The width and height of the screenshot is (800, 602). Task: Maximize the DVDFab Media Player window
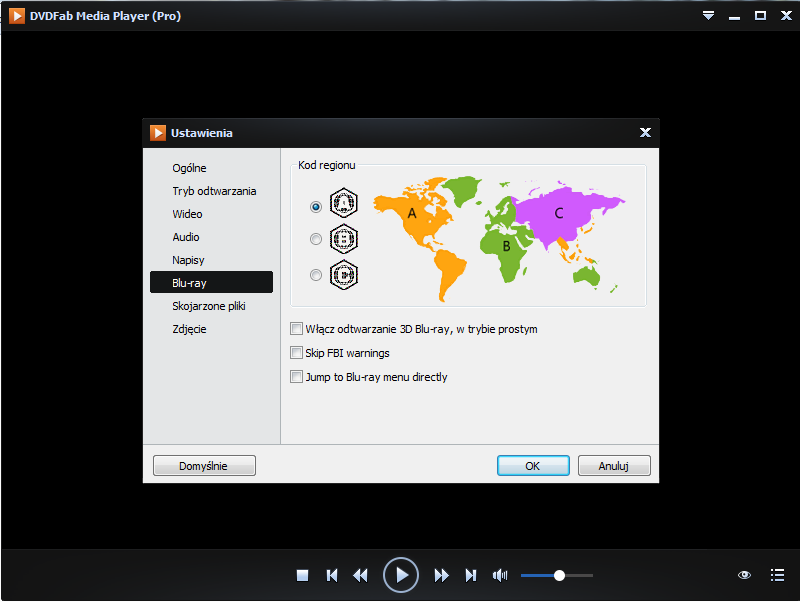(x=760, y=16)
